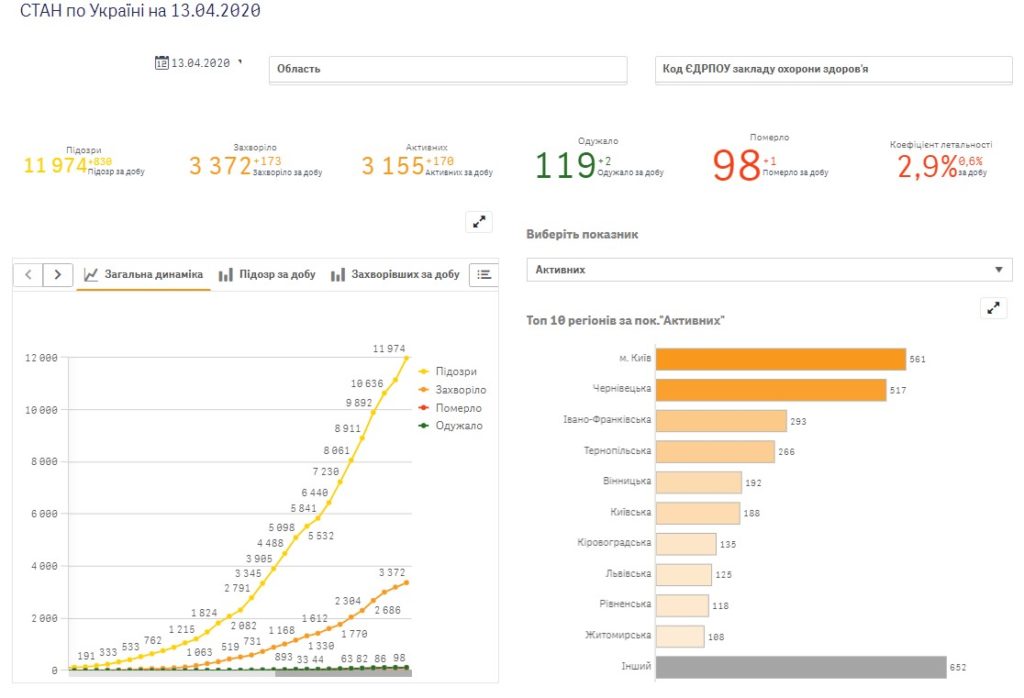Screen dimensions: 1024x698
Task: Open the Активних indicator dropdown
Action: (769, 270)
